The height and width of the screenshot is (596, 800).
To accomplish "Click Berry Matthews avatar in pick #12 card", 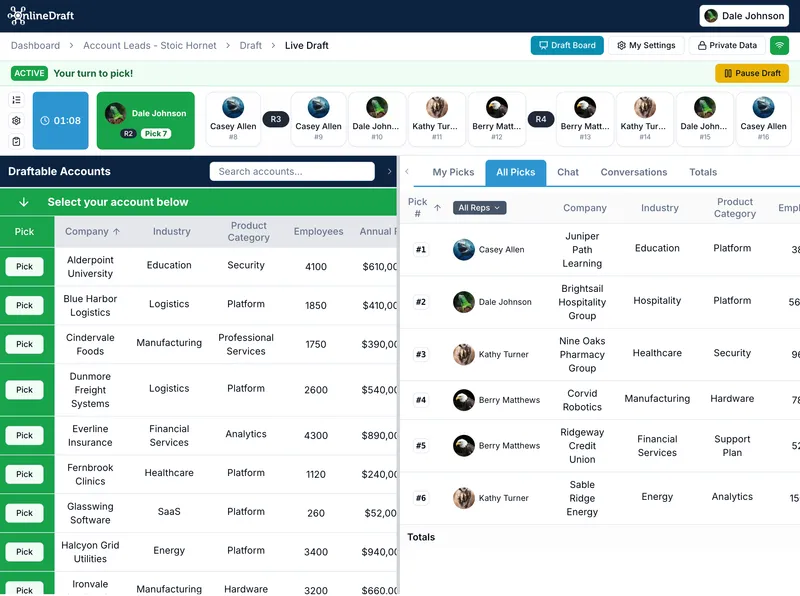I will [496, 107].
